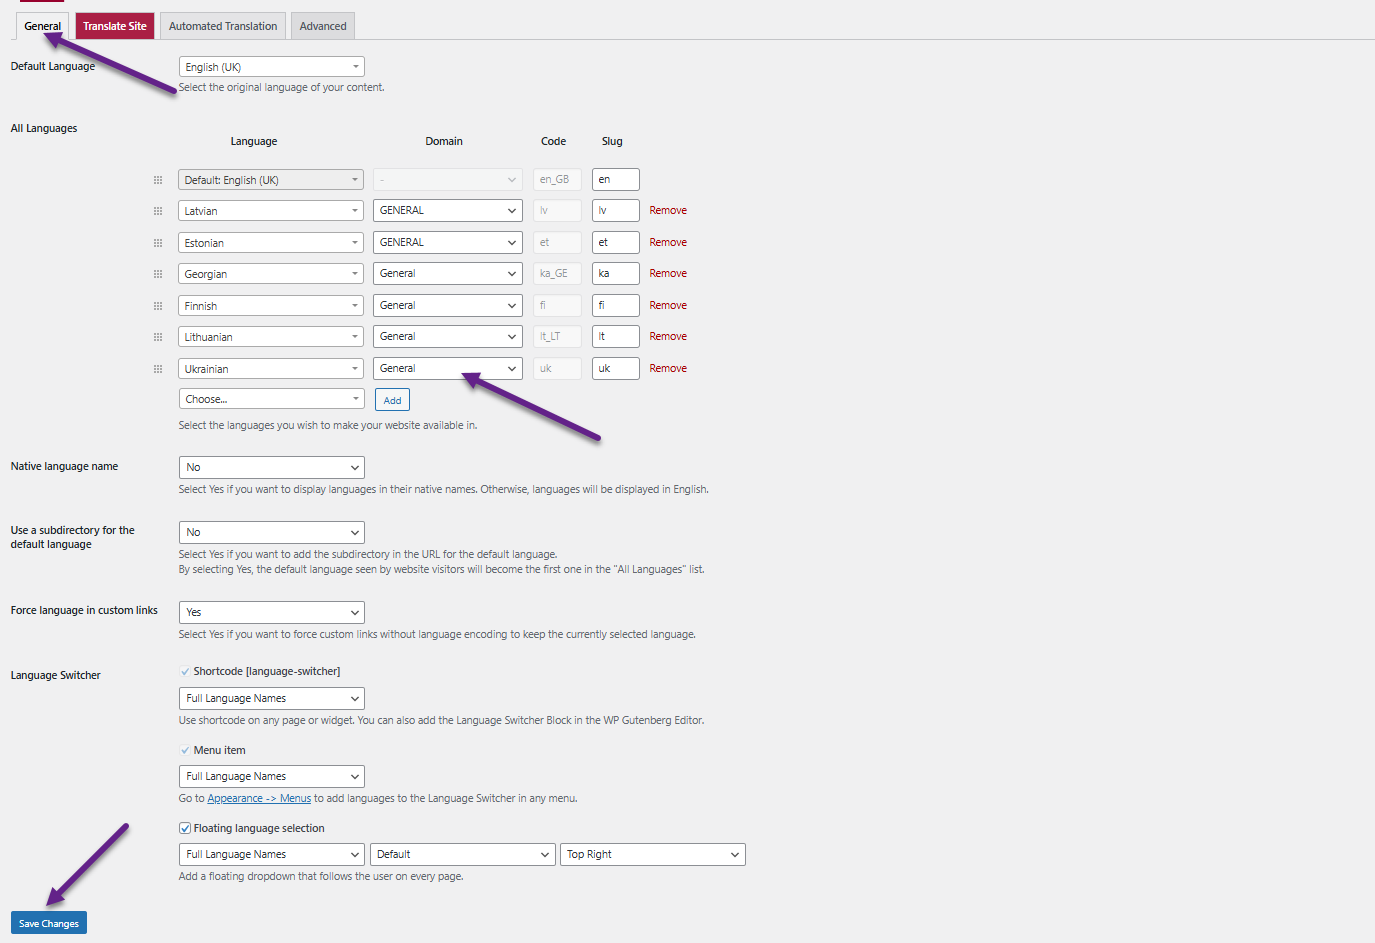1375x943 pixels.
Task: Click the en_GB code field
Action: point(557,179)
